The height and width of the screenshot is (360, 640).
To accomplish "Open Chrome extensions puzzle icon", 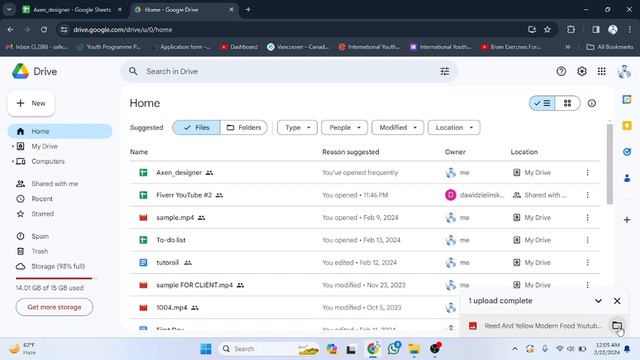I will point(571,29).
